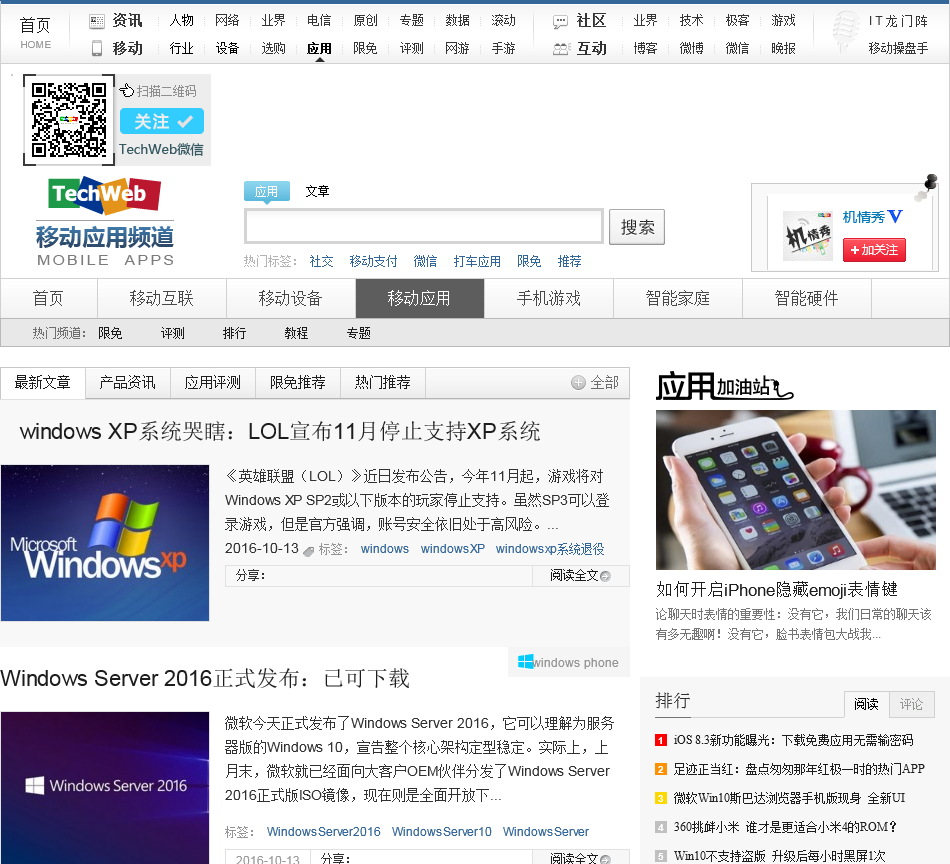Open the LOL停止支持XP系统 article headline

(280, 431)
